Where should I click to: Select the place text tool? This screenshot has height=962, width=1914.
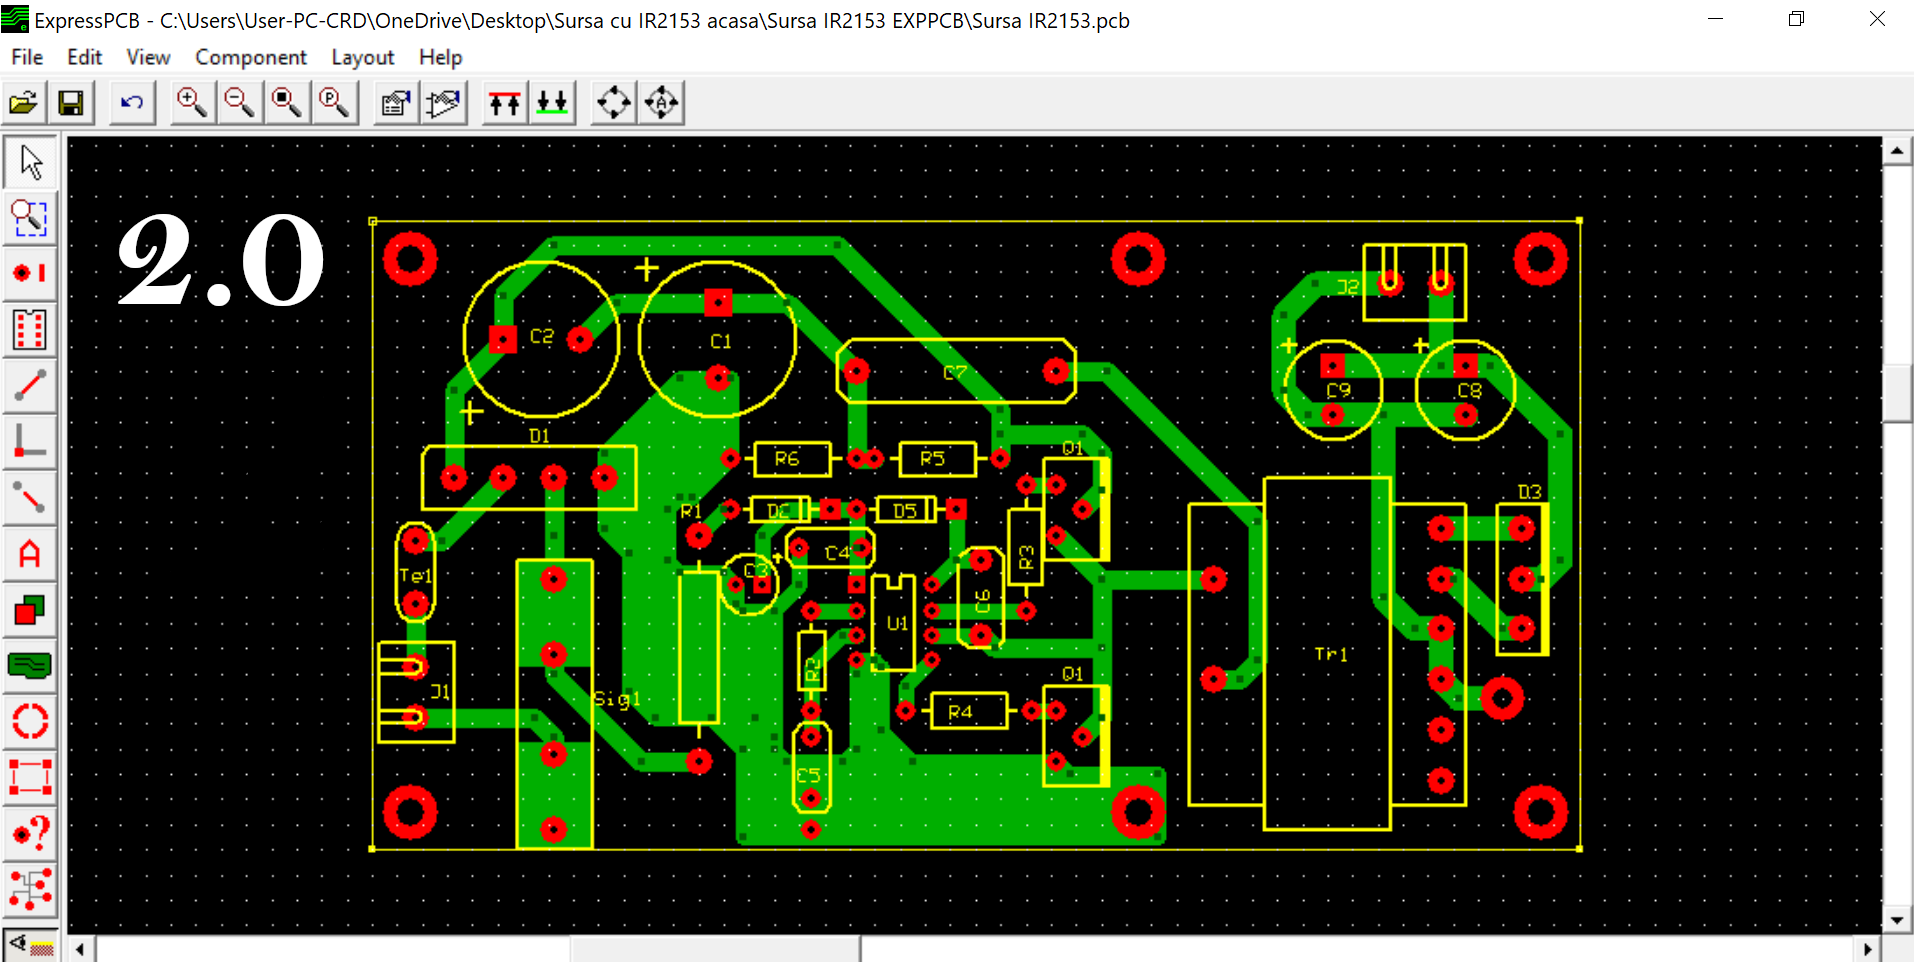pyautogui.click(x=29, y=553)
